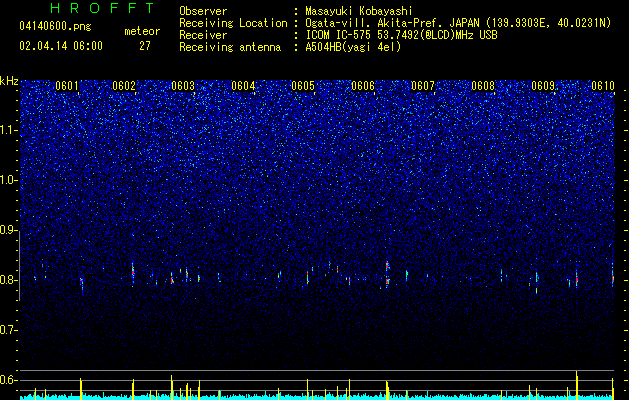Click the 1.0 kHz axis label
This screenshot has height=400, width=629.
tap(9, 180)
